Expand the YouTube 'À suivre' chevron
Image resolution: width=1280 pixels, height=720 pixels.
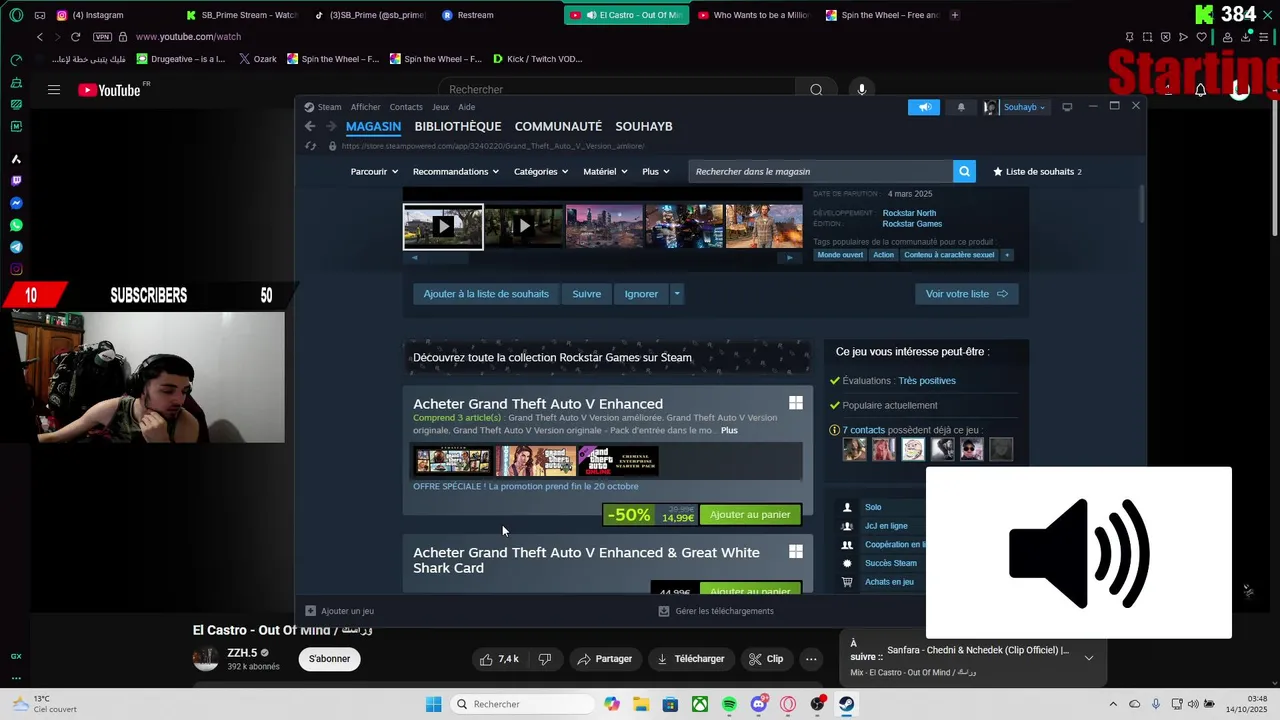(x=1089, y=657)
